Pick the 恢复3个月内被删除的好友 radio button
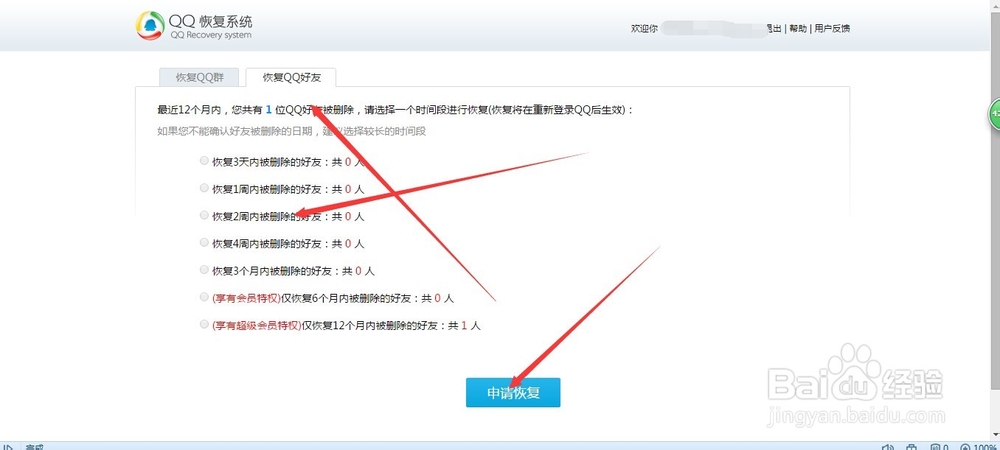1000x450 pixels. tap(204, 270)
